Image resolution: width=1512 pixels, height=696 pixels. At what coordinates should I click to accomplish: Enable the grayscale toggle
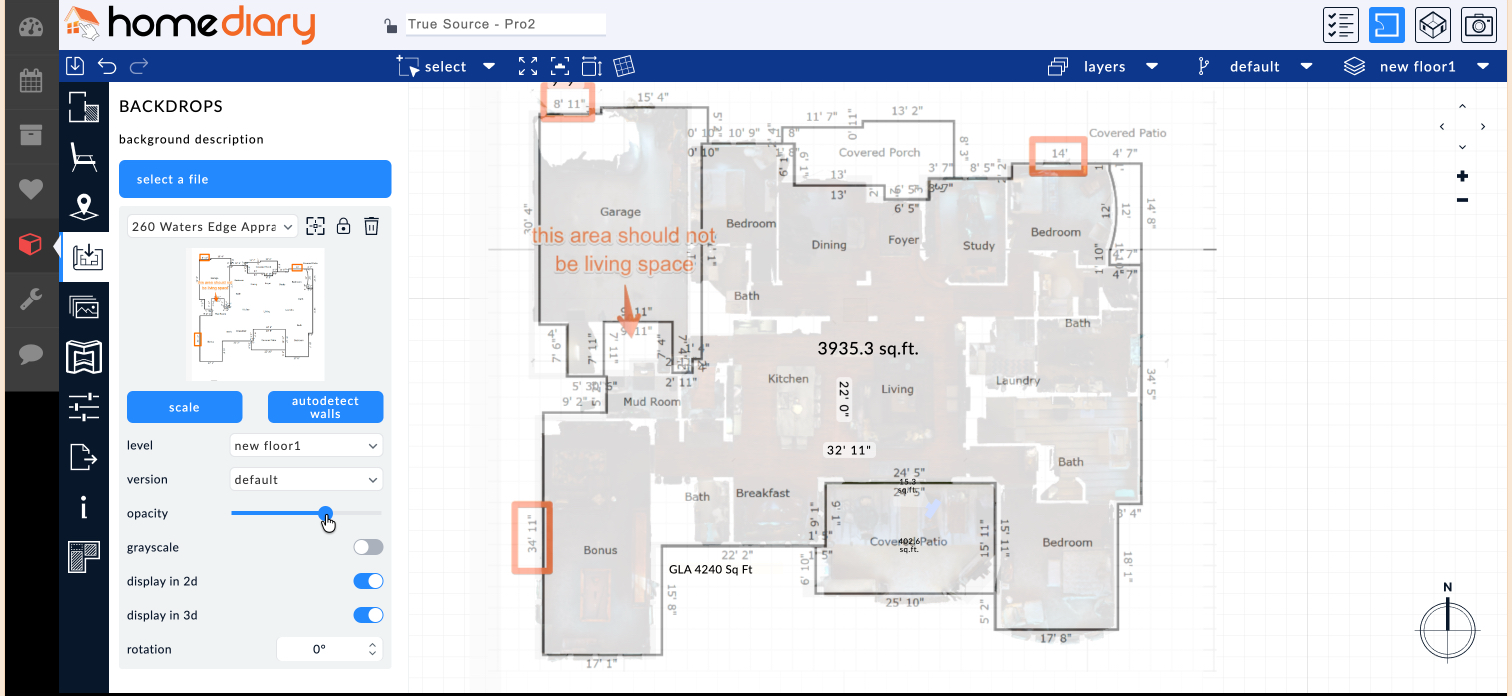point(368,547)
